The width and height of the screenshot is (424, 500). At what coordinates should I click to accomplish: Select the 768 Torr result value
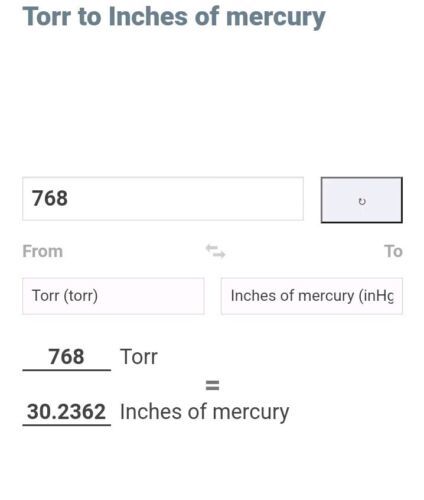pos(66,357)
